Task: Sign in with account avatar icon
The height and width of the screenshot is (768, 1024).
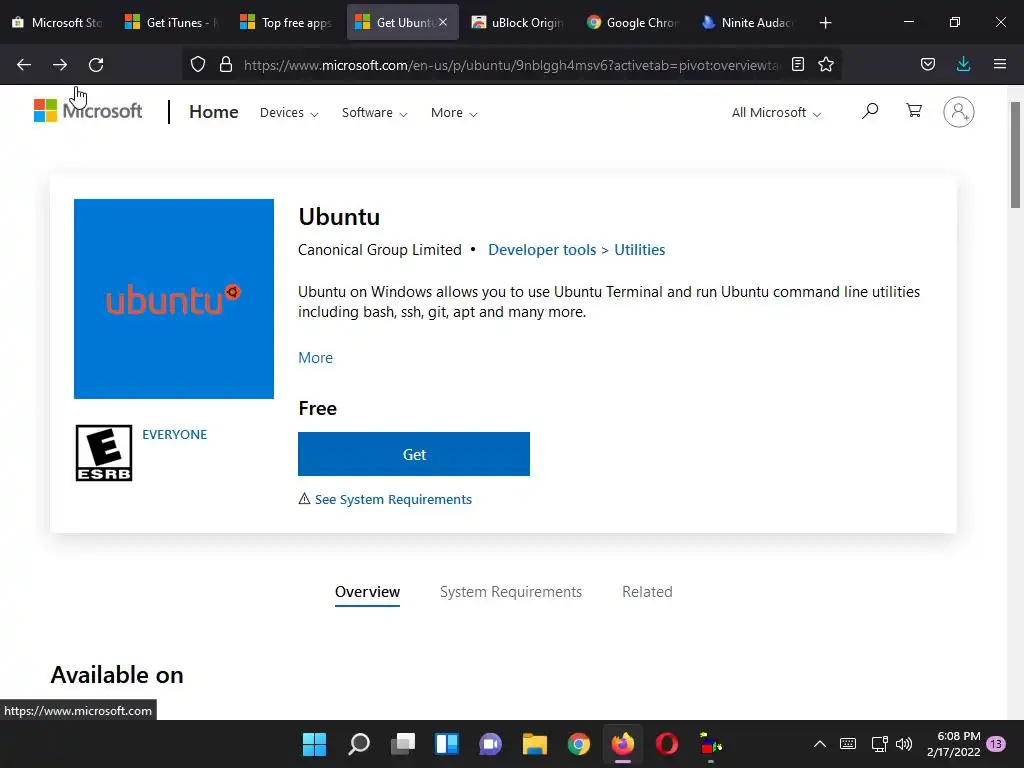Action: pyautogui.click(x=959, y=112)
